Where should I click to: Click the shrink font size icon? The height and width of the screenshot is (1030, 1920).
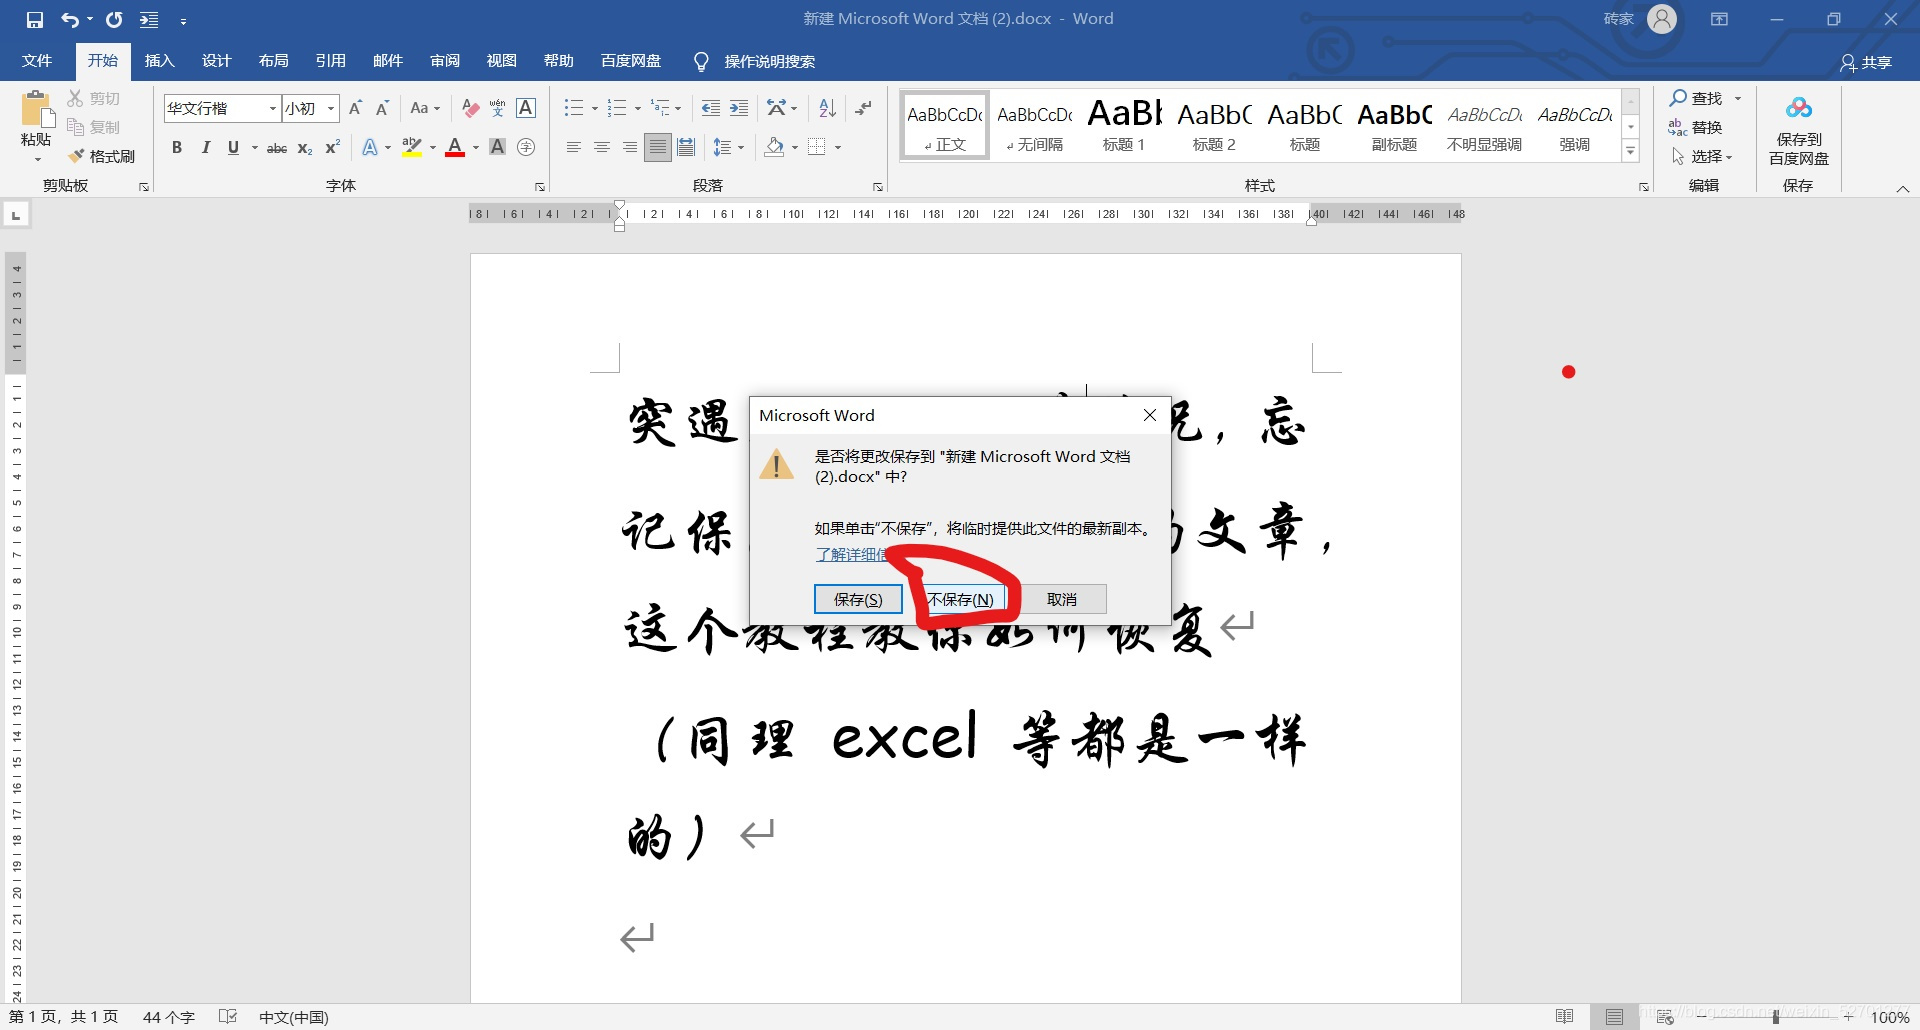[x=382, y=108]
